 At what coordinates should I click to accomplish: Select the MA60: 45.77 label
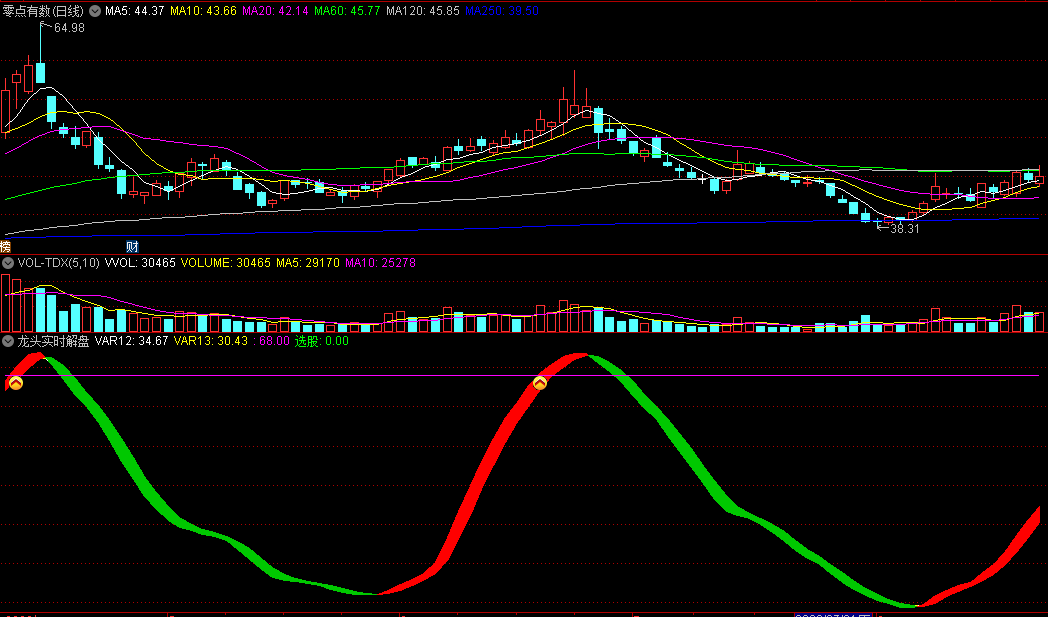coord(347,11)
